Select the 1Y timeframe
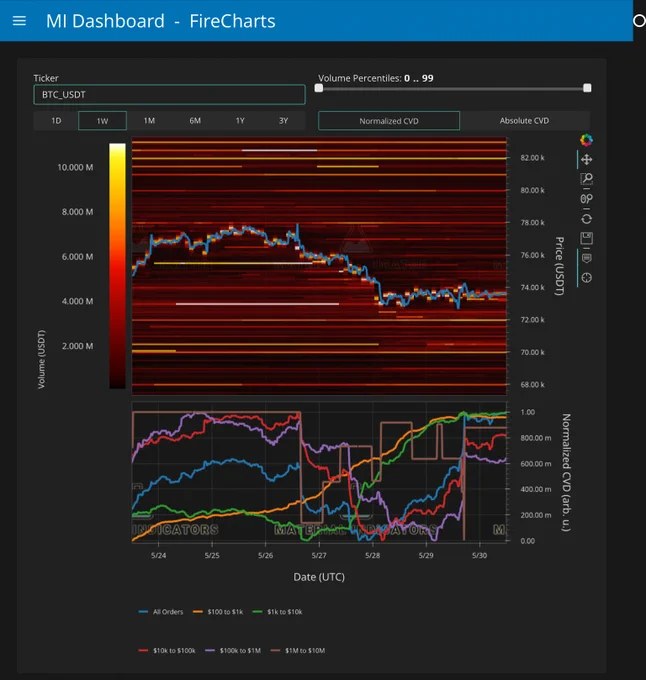646x680 pixels. click(x=240, y=121)
